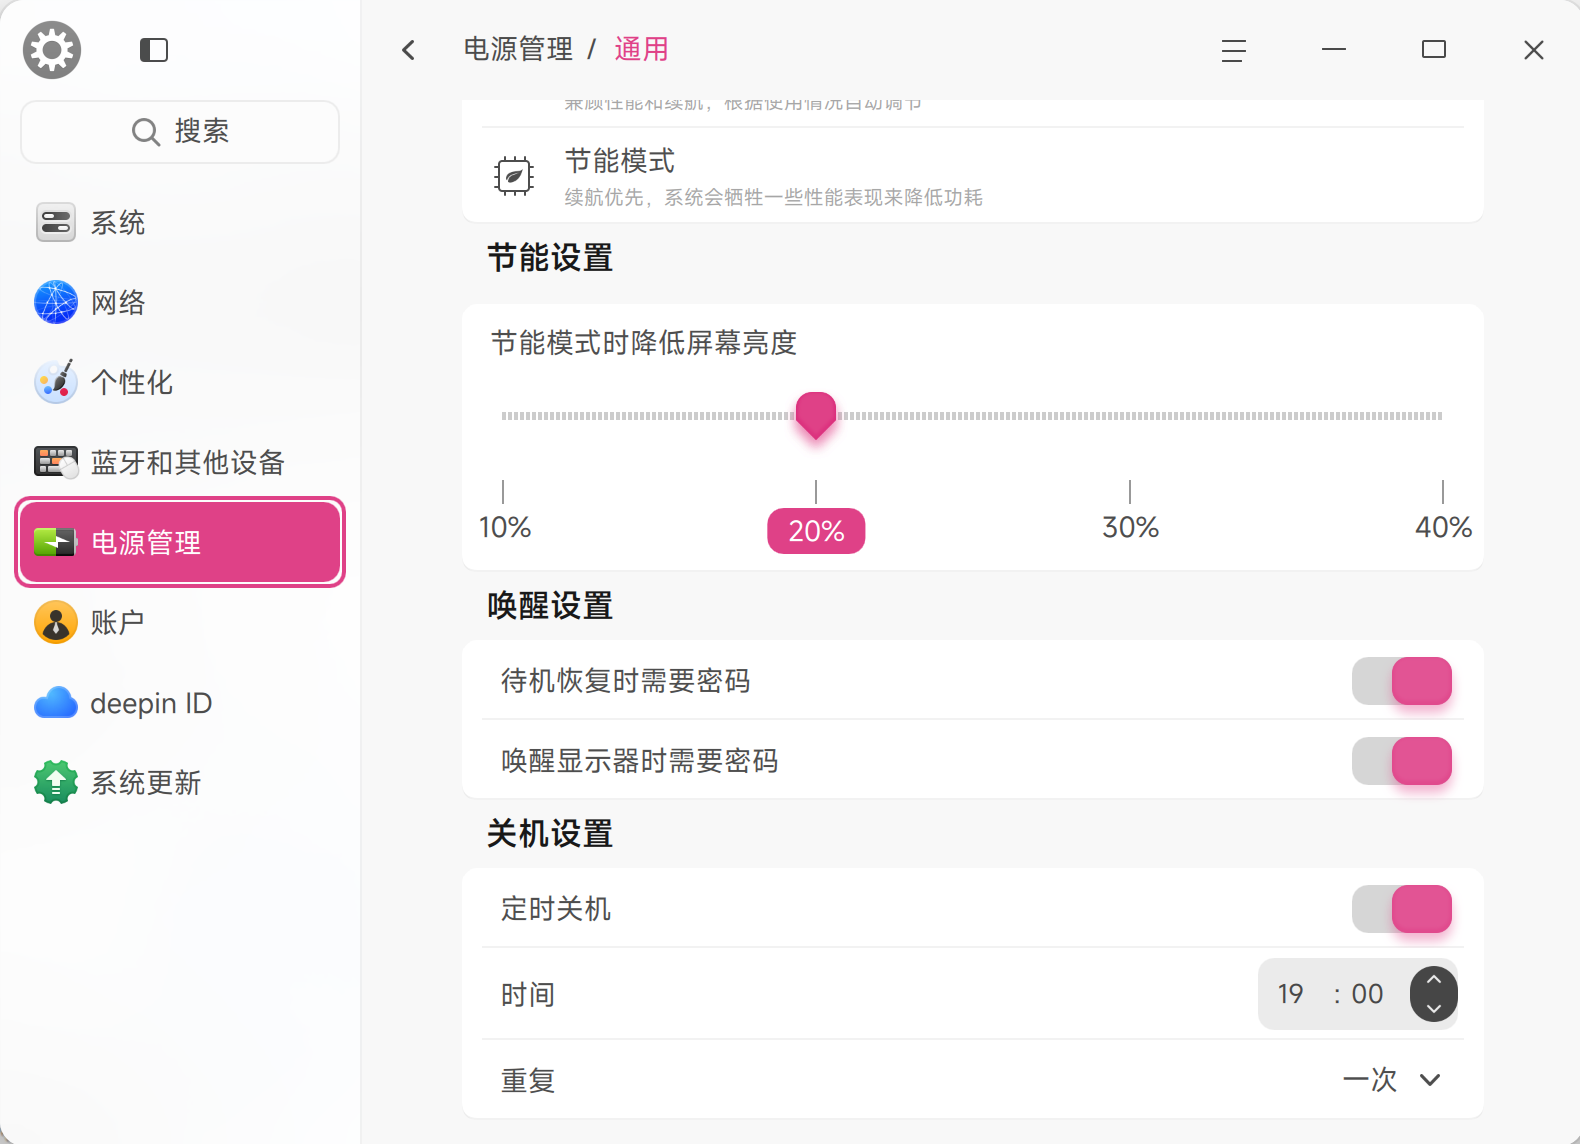Open the 账户 section in sidebar

coord(118,622)
